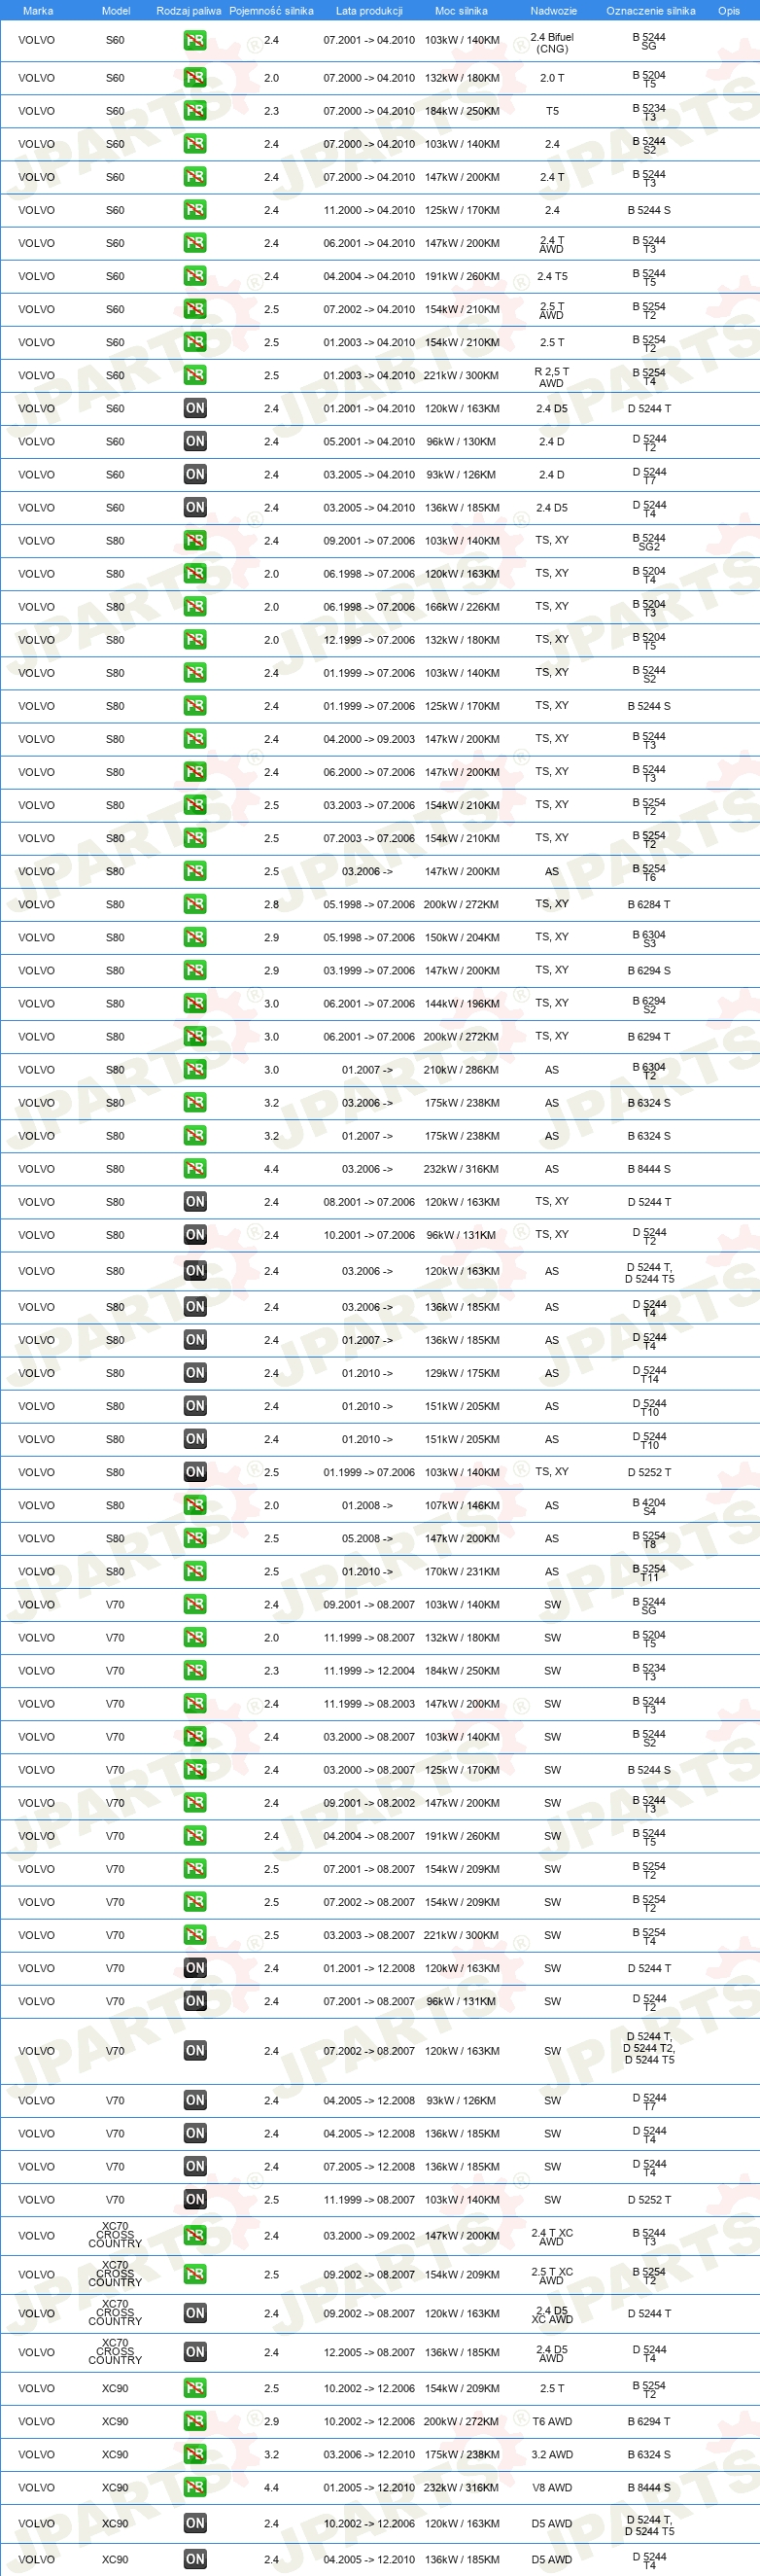This screenshot has width=760, height=2576.
Task: Click petrol icon in XC90 V8 AWD row
Action: (x=195, y=2487)
